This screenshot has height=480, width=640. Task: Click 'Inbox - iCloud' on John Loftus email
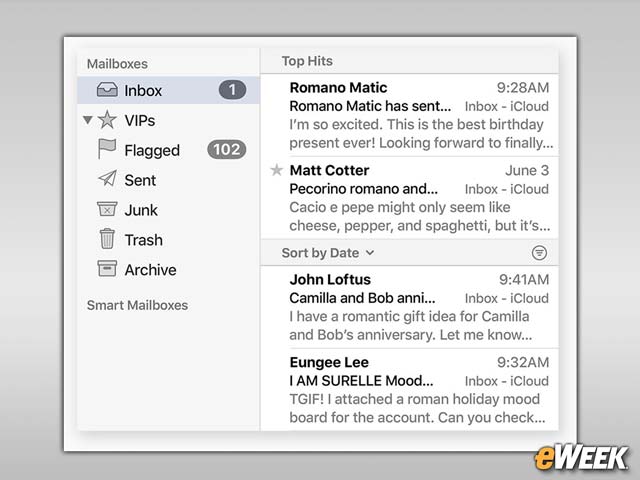tap(507, 298)
